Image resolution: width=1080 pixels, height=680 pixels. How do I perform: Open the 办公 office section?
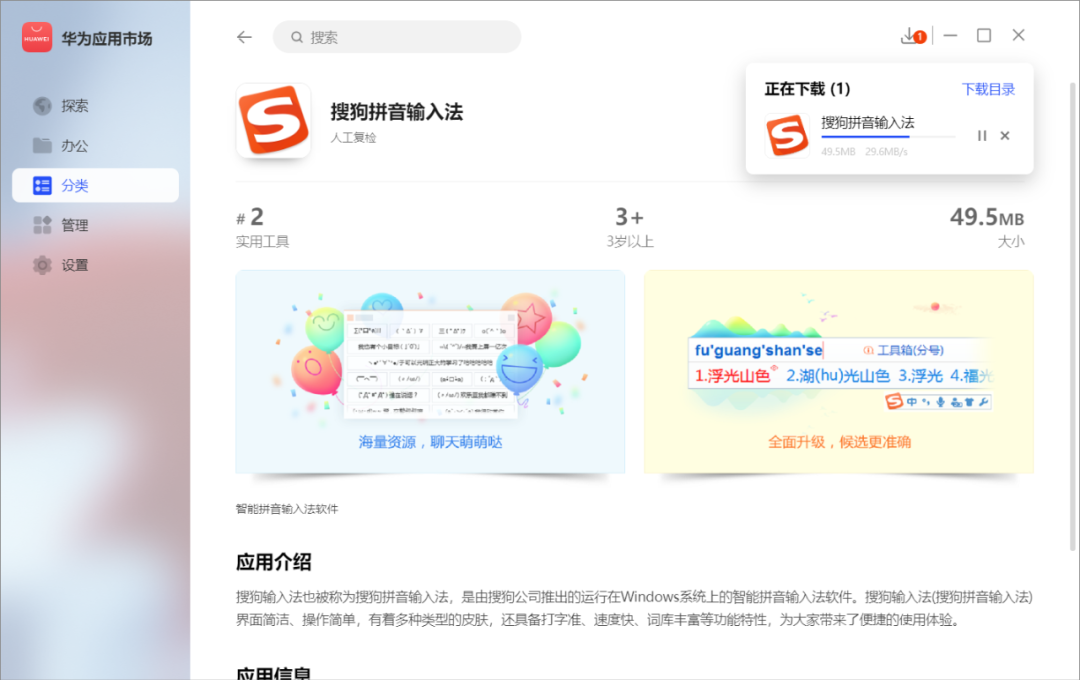pyautogui.click(x=95, y=145)
